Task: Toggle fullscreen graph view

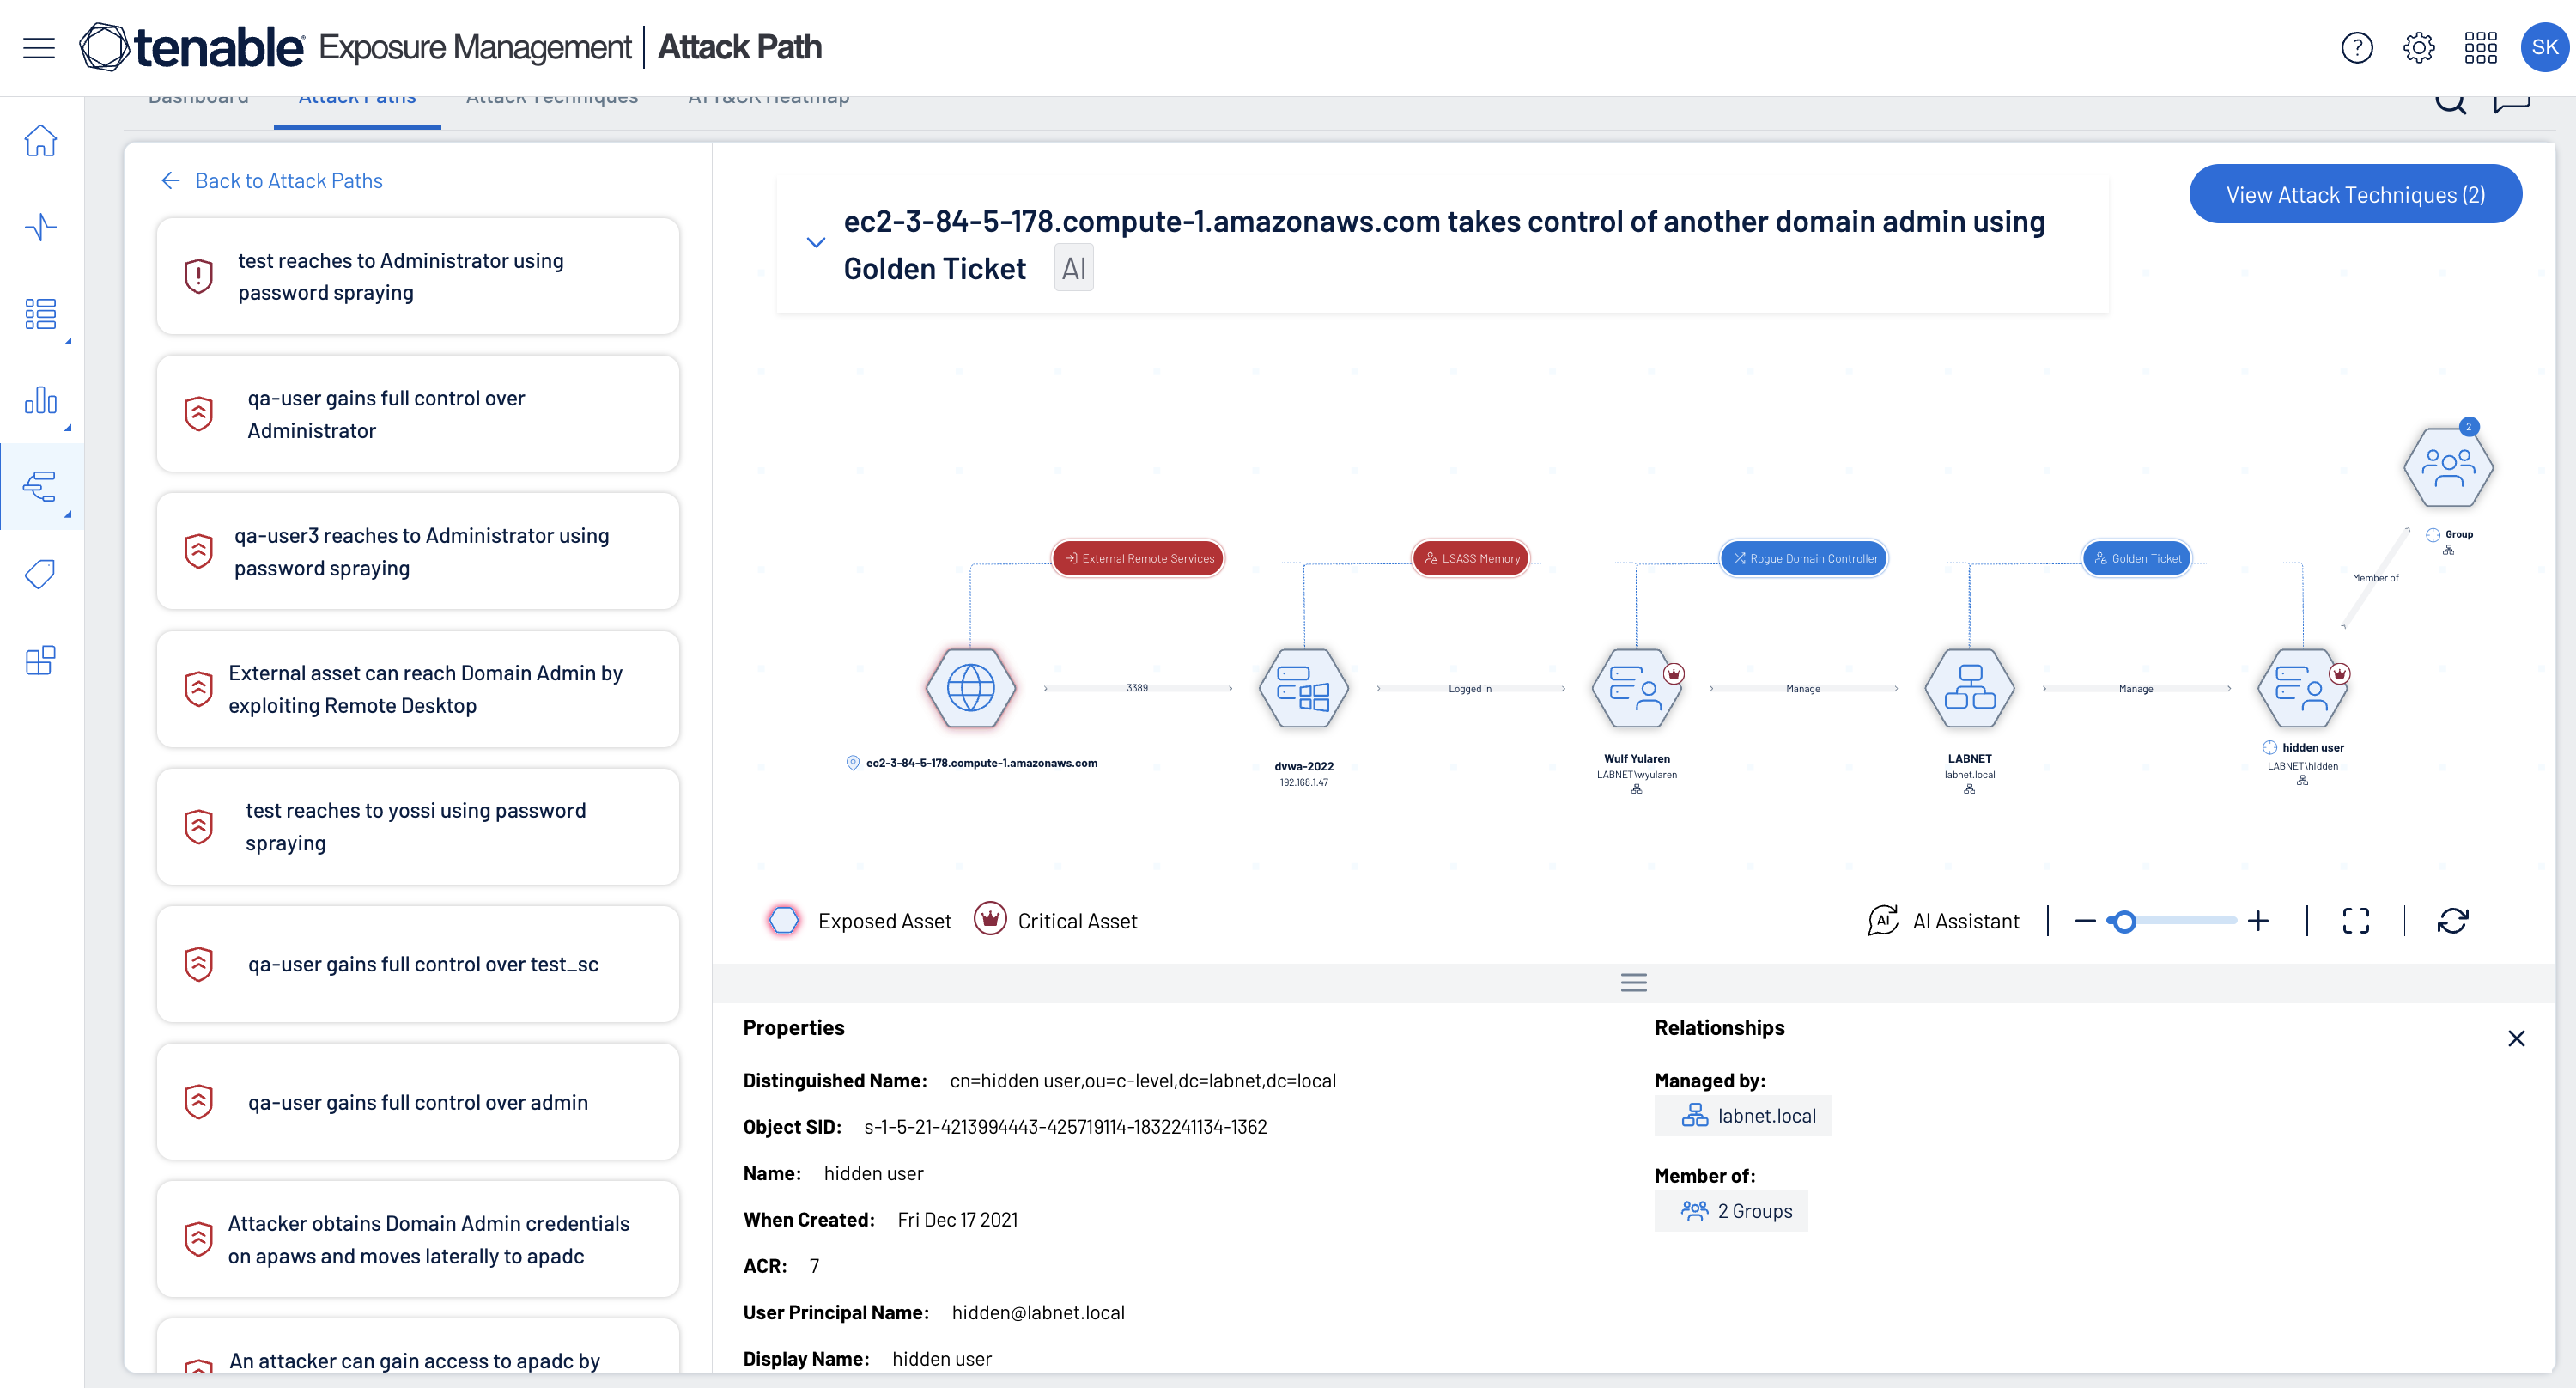Action: click(x=2355, y=921)
